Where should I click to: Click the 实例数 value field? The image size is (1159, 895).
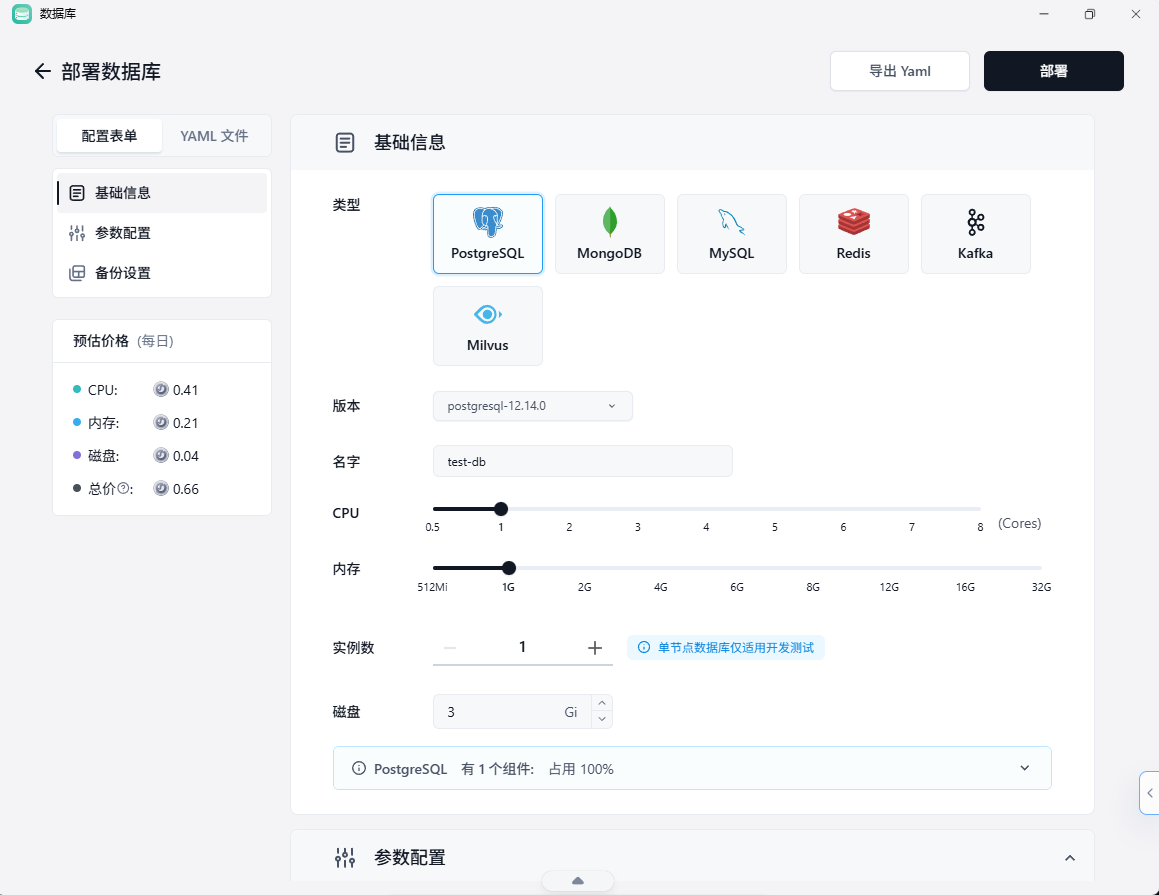523,647
